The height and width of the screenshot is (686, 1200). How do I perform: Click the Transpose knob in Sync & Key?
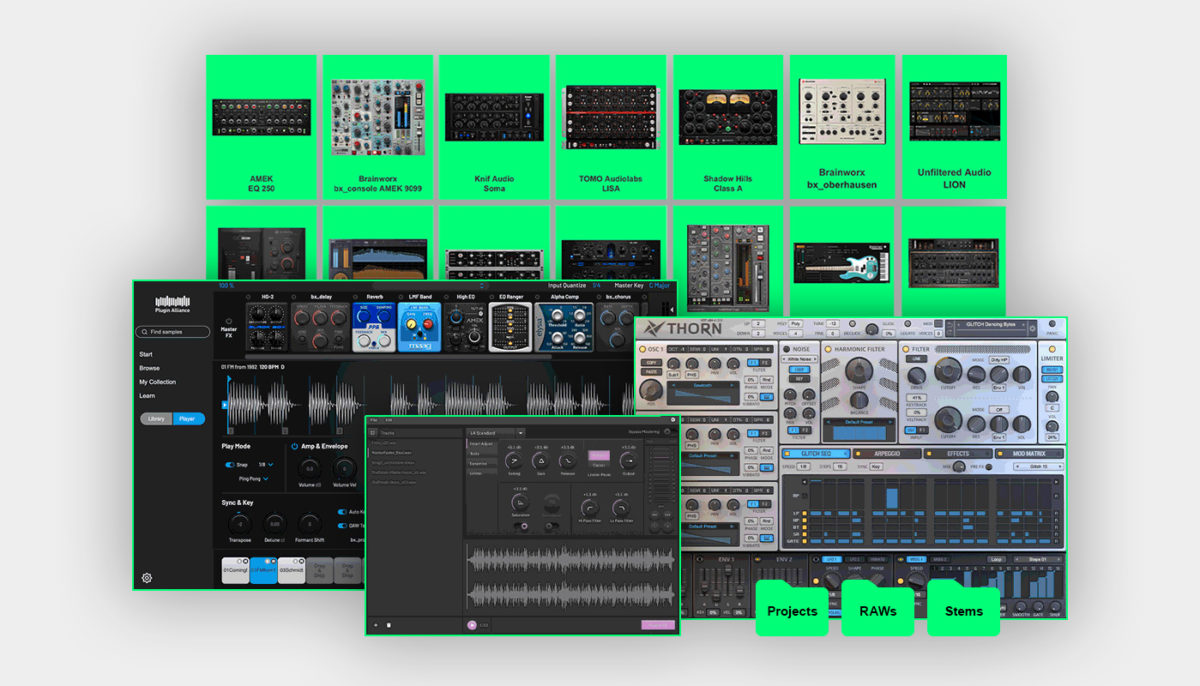(240, 523)
